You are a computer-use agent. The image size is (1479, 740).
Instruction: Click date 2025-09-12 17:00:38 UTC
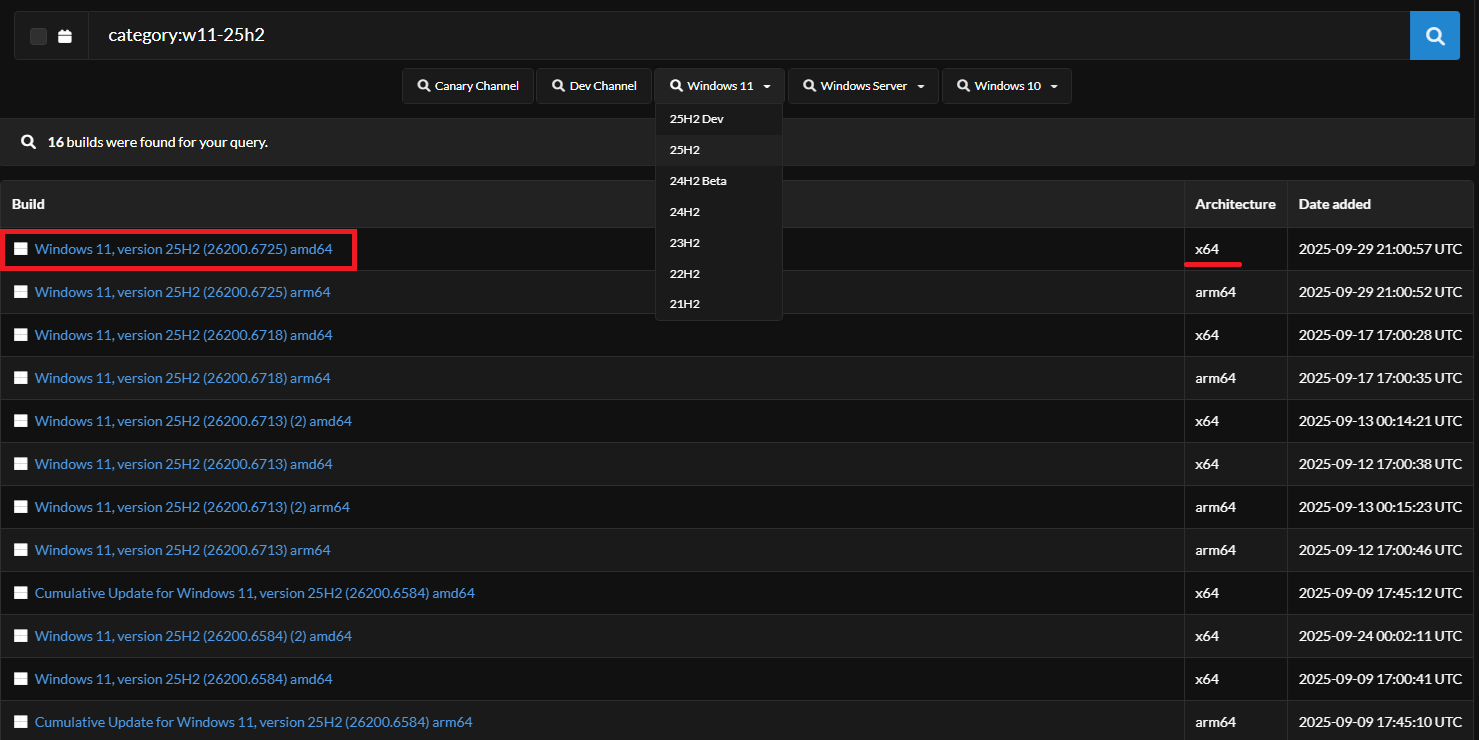(1380, 464)
